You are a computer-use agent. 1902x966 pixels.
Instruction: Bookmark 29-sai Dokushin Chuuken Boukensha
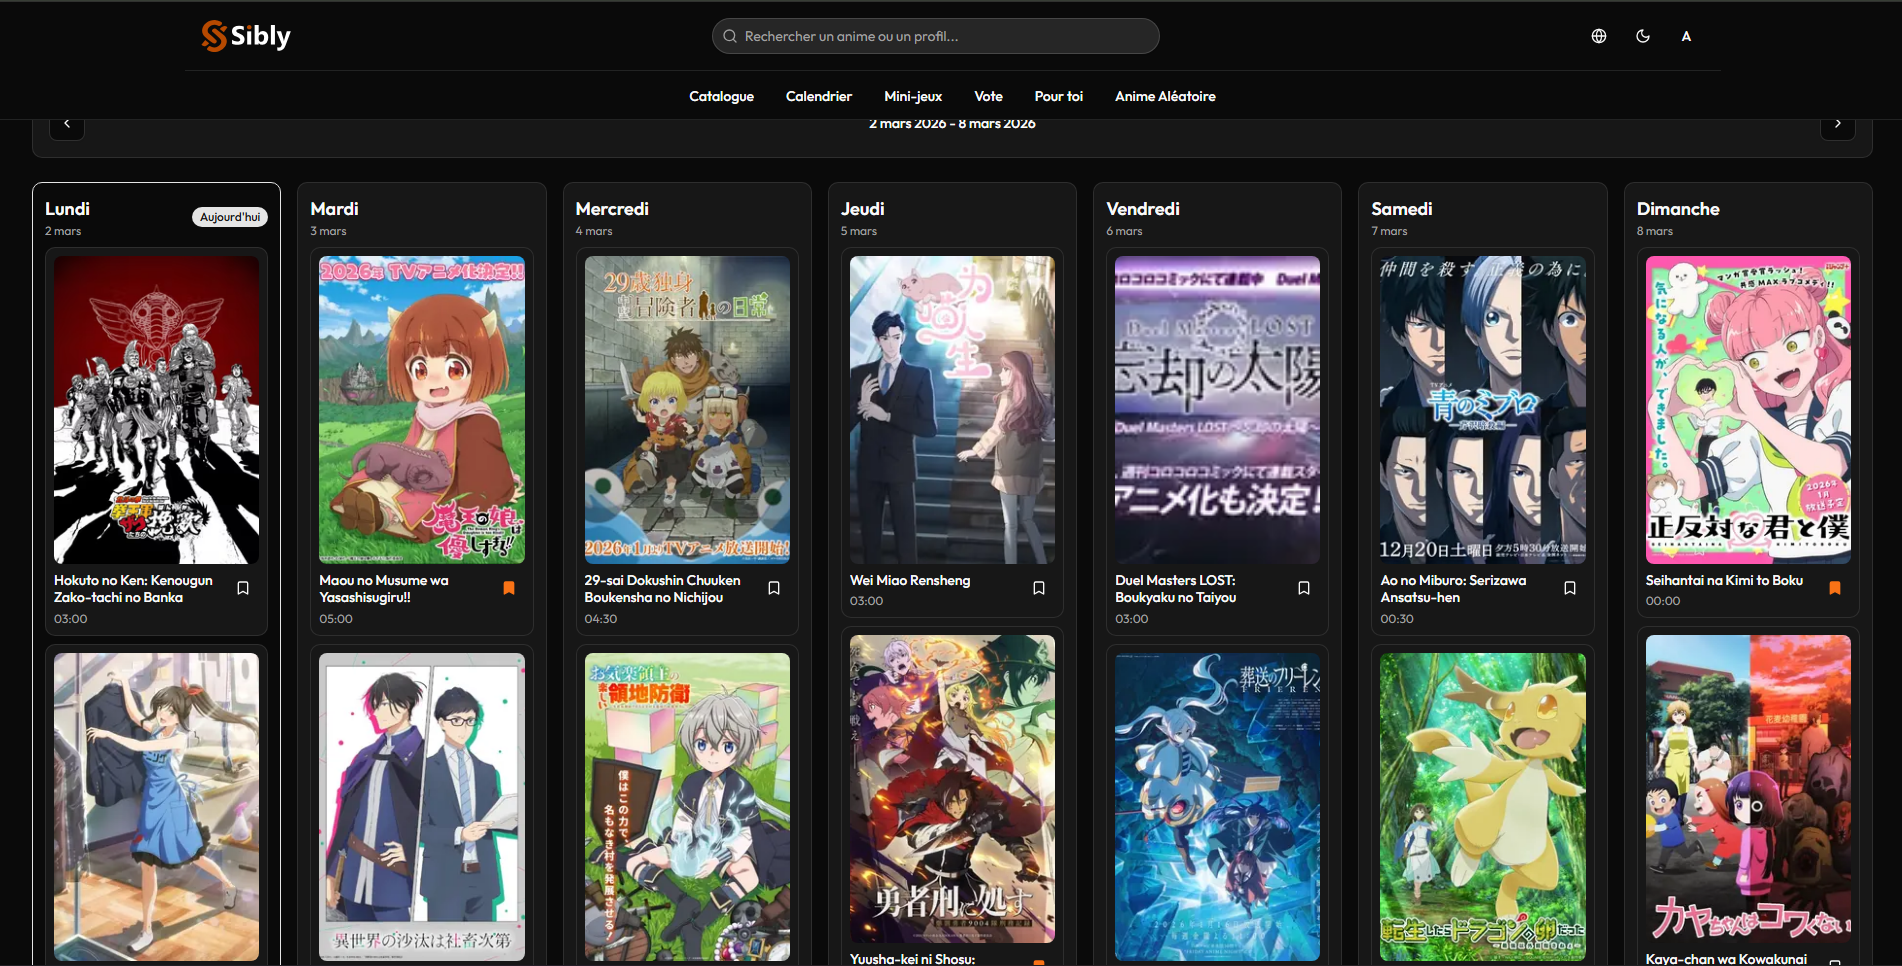(774, 588)
